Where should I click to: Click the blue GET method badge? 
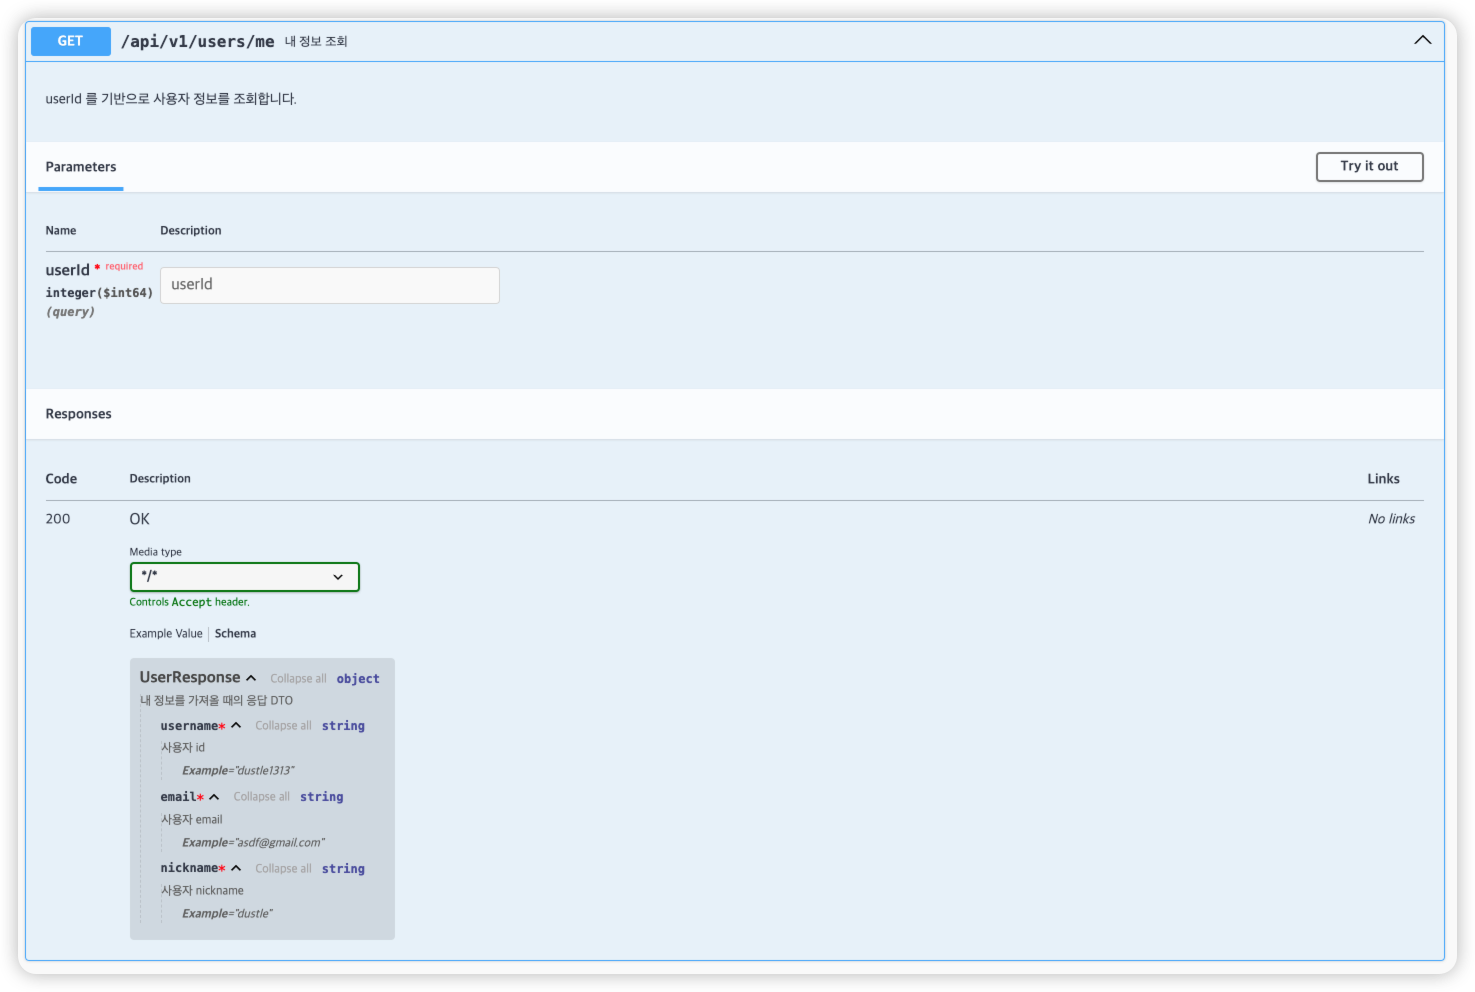(70, 41)
